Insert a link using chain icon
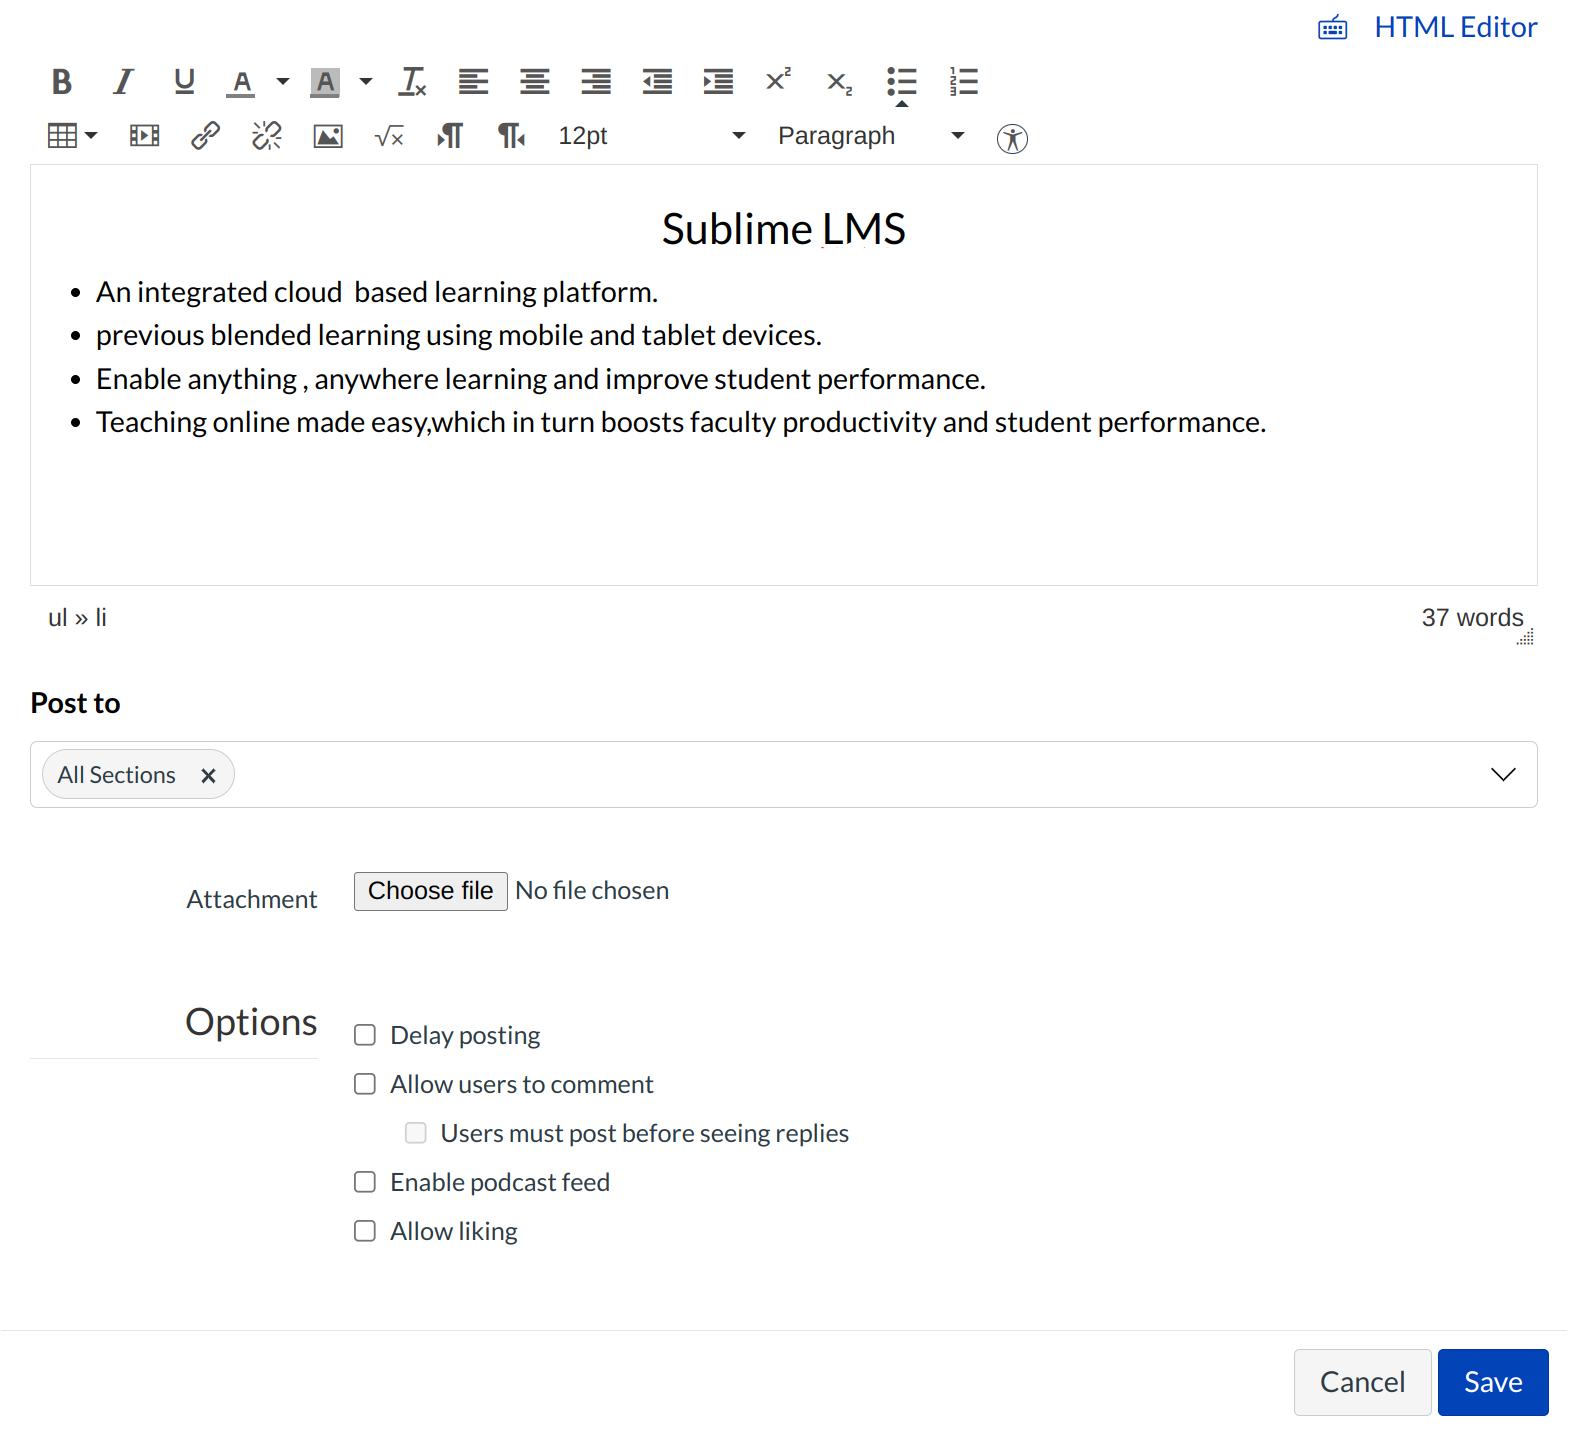Viewport: 1592px width, 1448px height. pos(205,136)
